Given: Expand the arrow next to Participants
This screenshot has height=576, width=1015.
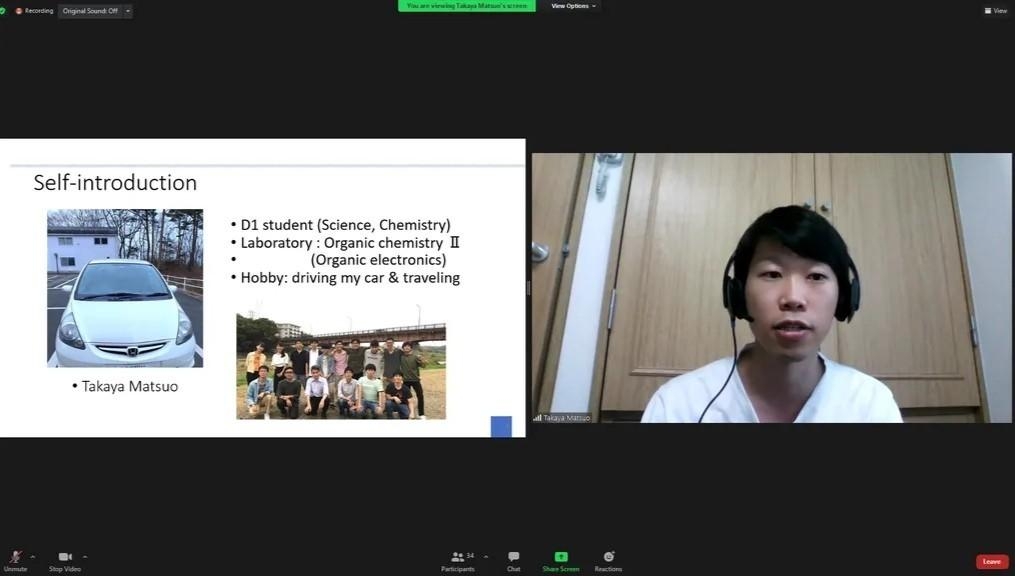Looking at the screenshot, I should tap(486, 556).
